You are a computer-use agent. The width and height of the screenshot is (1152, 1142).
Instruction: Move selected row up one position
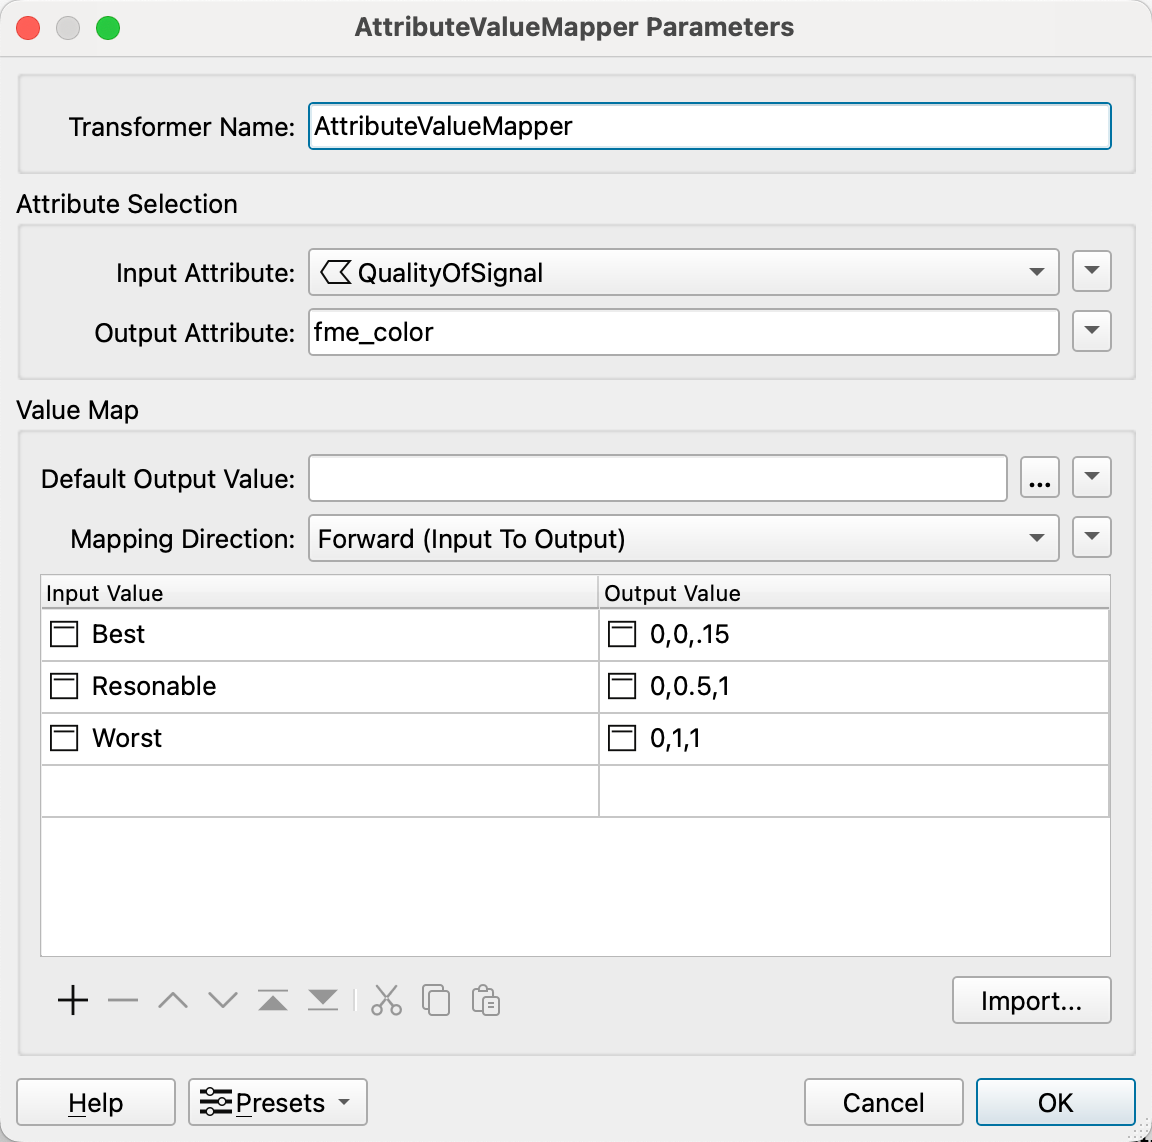(x=173, y=1000)
